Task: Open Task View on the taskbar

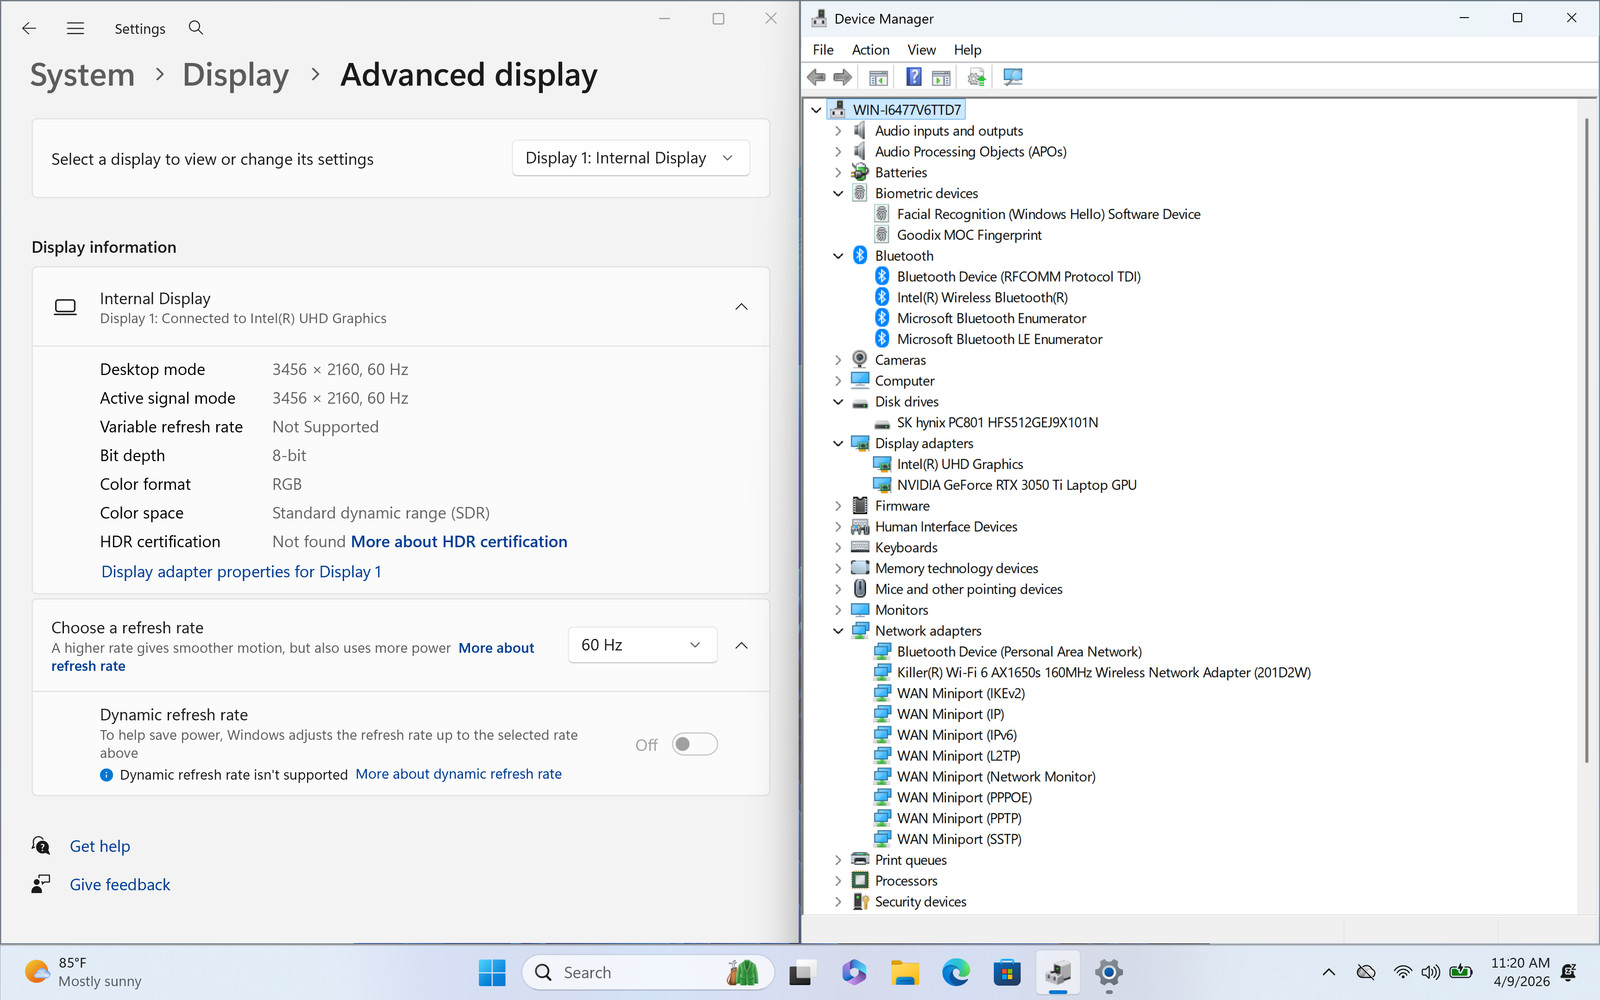Action: pyautogui.click(x=801, y=972)
